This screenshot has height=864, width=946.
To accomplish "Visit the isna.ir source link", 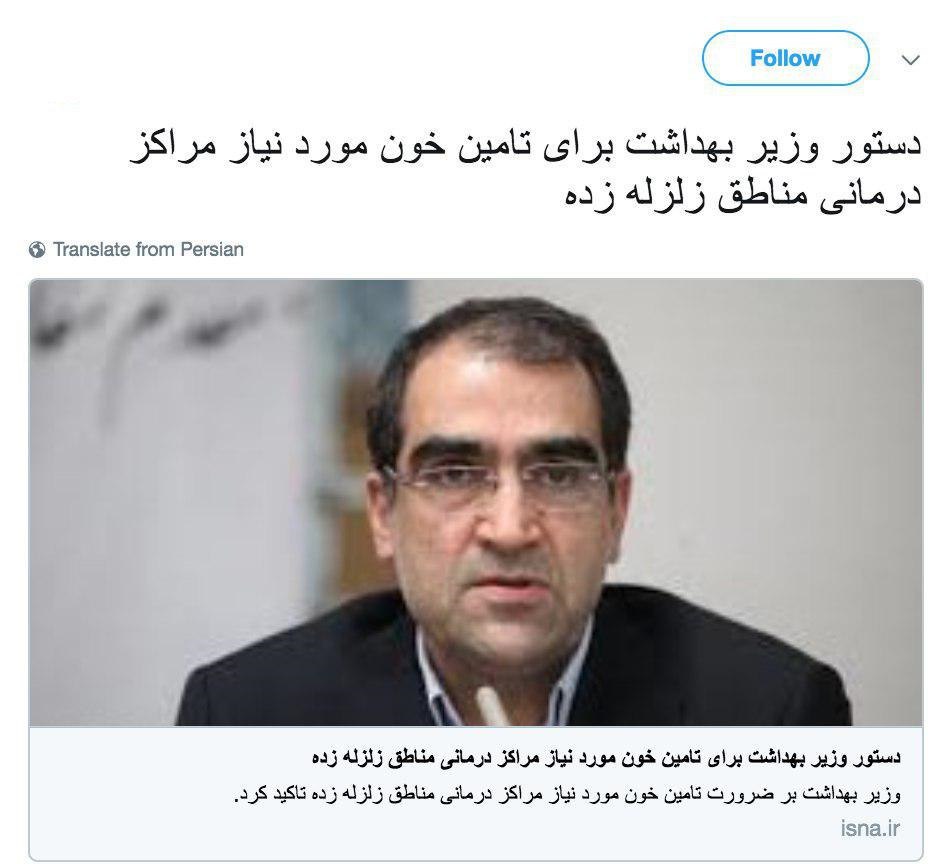I will [x=870, y=828].
